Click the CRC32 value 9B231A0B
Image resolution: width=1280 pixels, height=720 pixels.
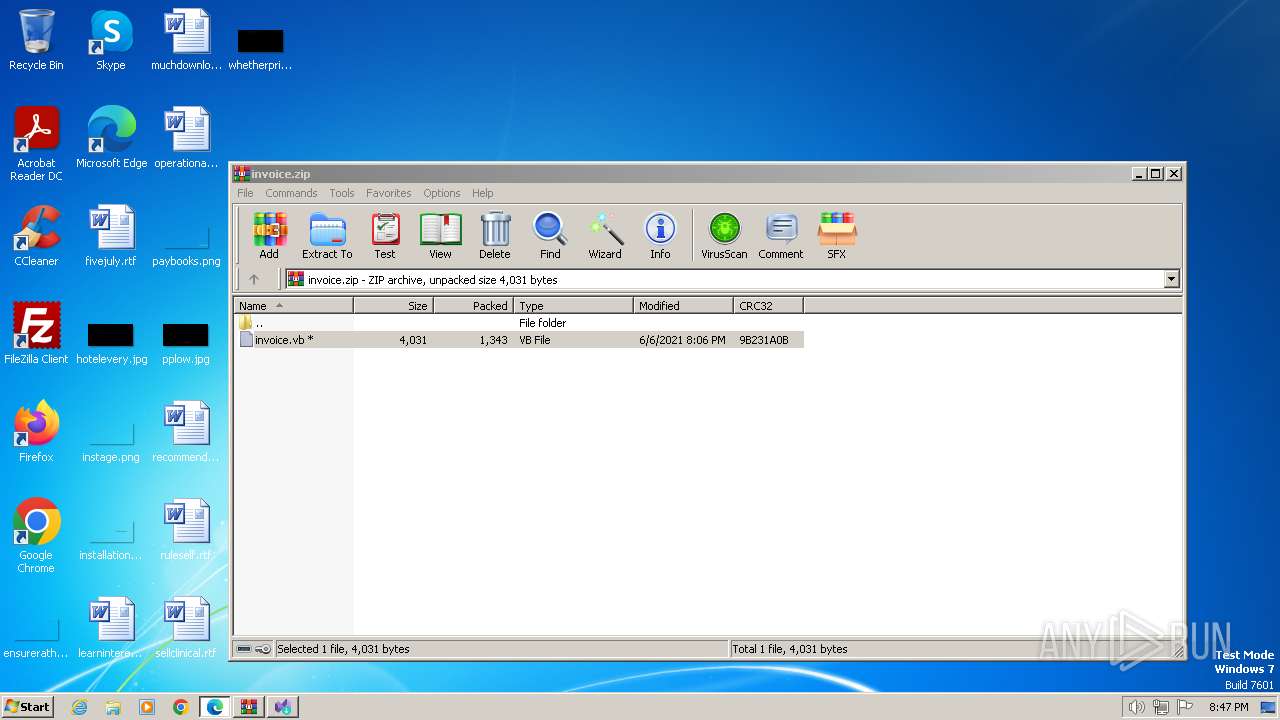(x=764, y=340)
